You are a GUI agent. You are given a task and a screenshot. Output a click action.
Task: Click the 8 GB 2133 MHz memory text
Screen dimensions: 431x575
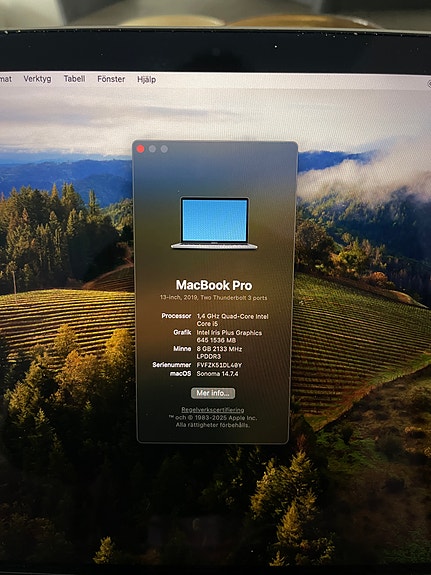(x=219, y=352)
